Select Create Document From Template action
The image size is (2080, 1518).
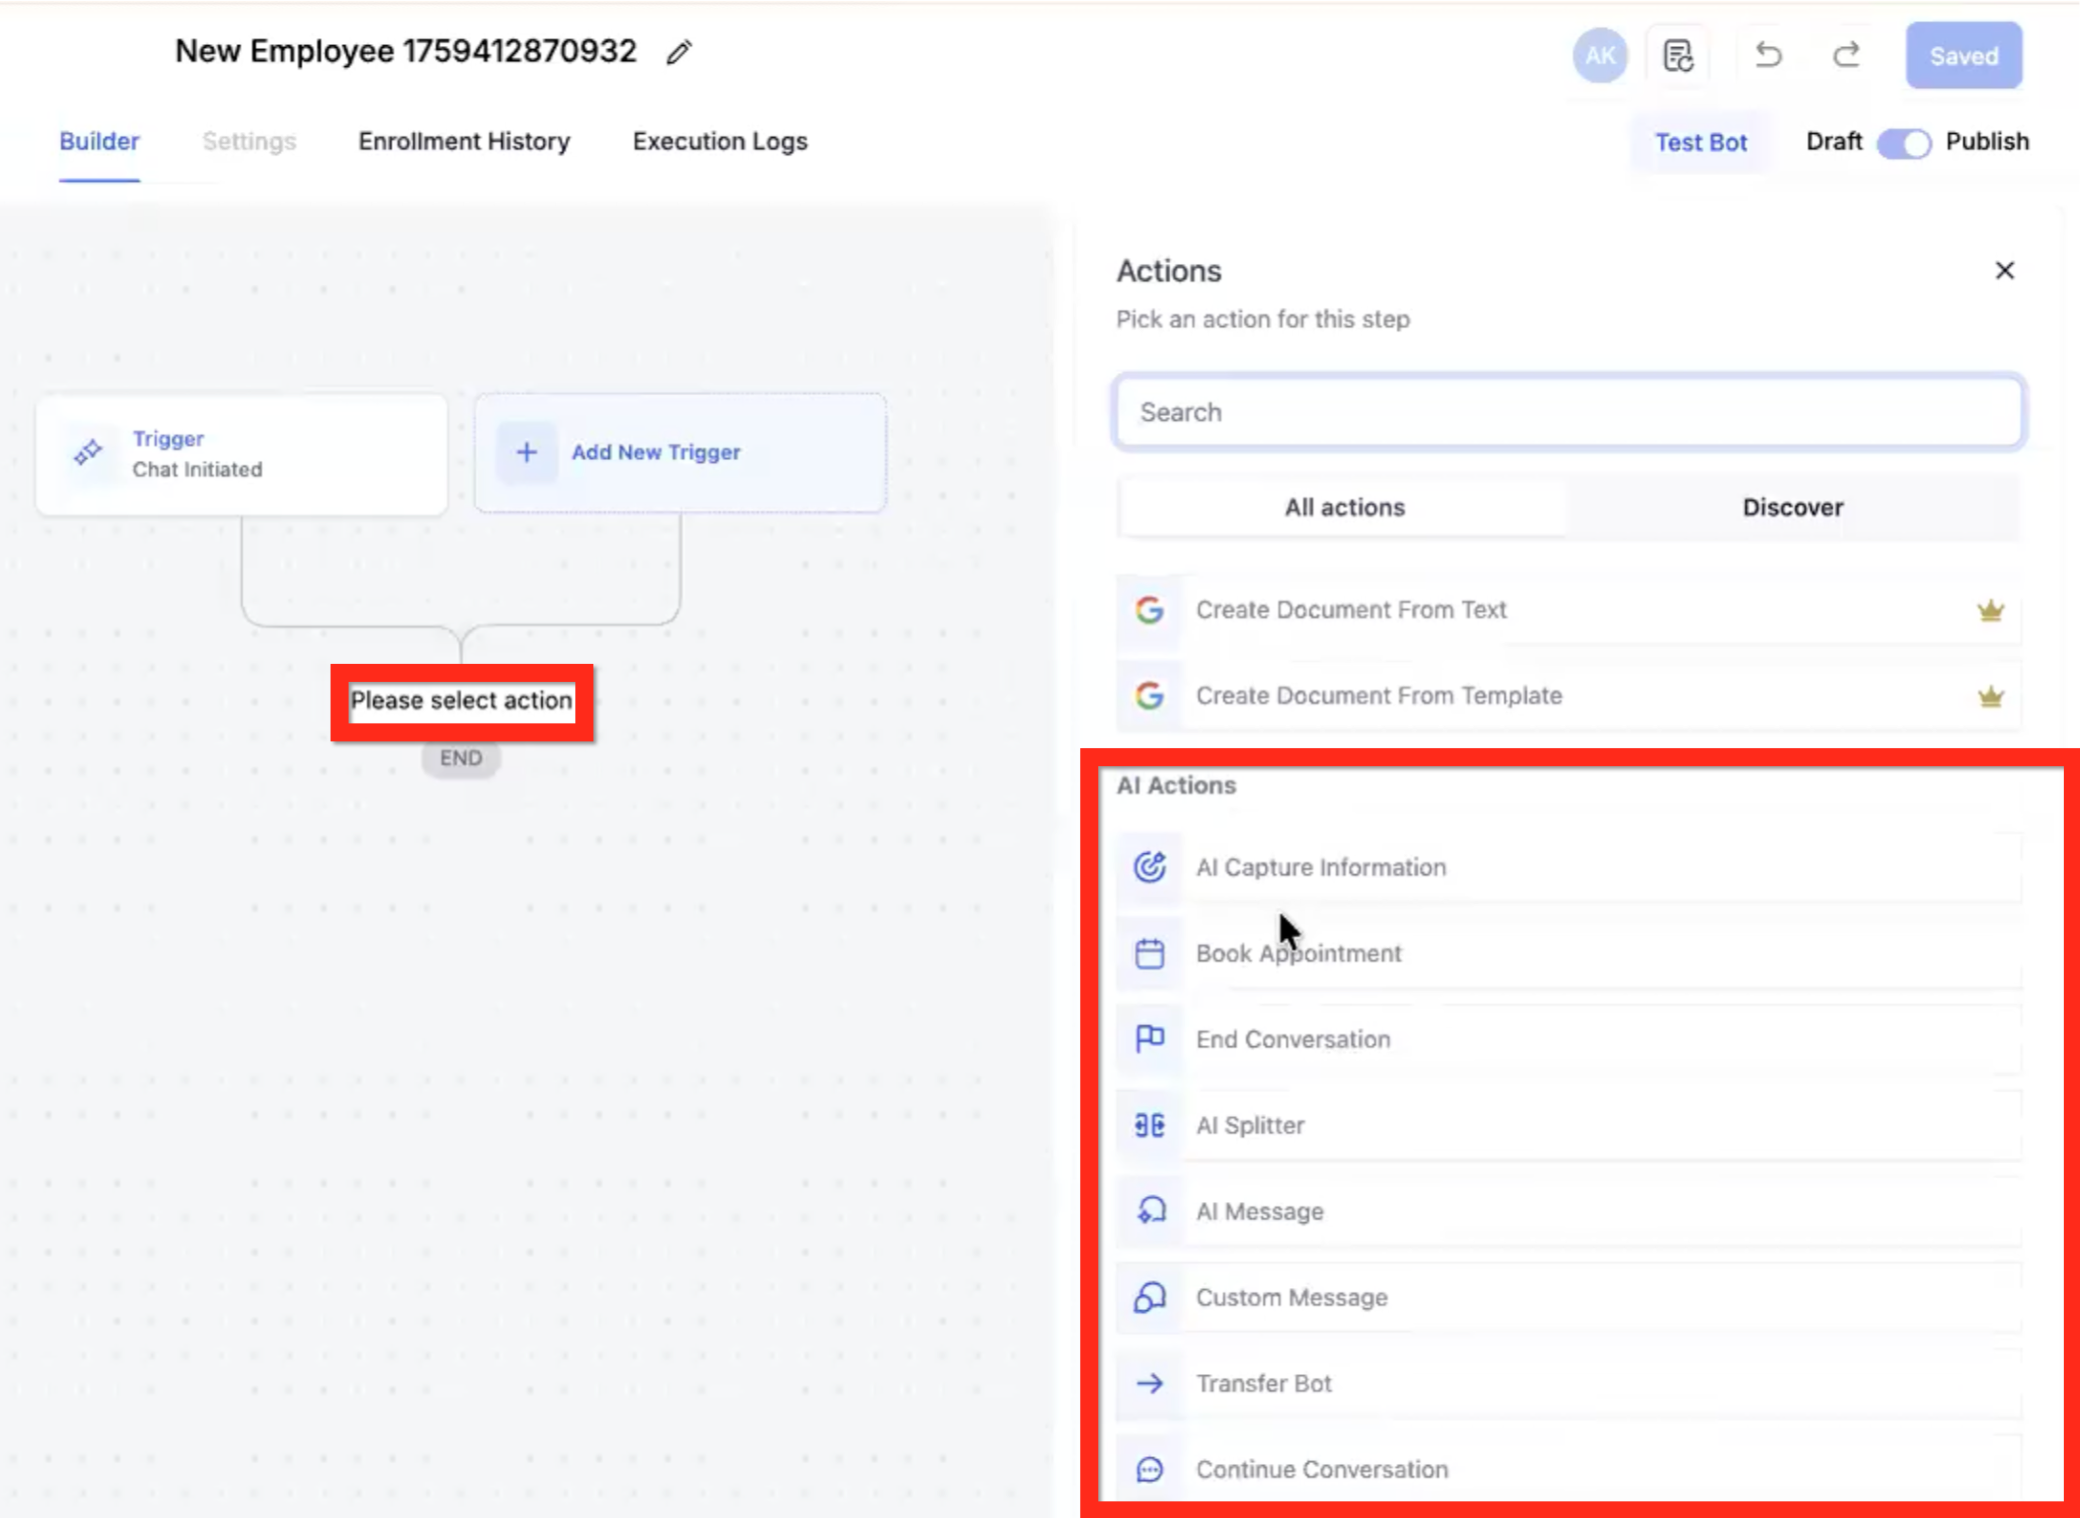pos(1378,696)
